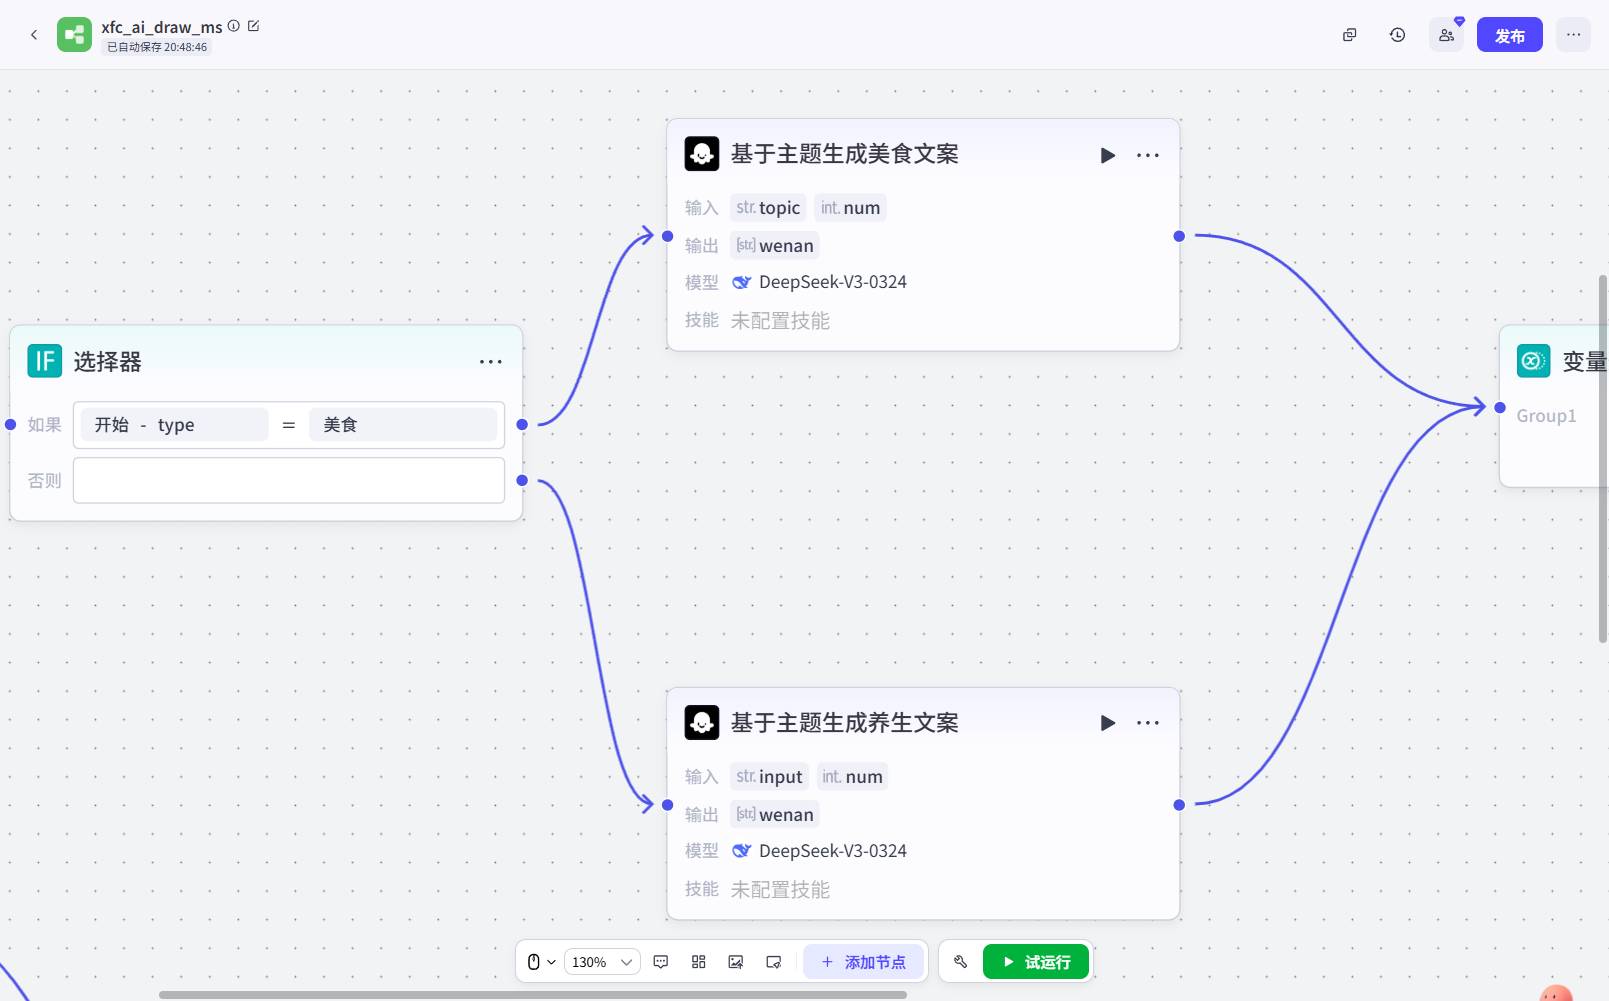Click the wenan output in 养生文案 node
Screen dimensions: 1609x1001
pos(775,815)
